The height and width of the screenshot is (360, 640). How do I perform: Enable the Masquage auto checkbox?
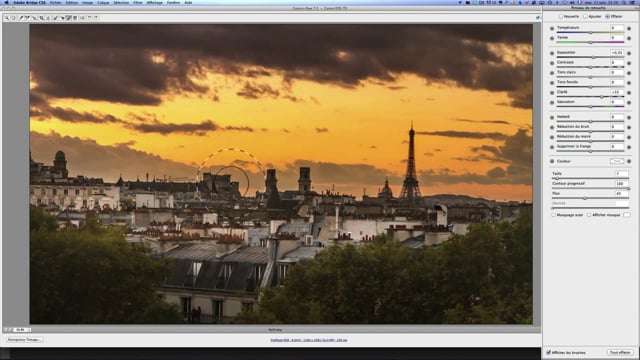[x=553, y=215]
